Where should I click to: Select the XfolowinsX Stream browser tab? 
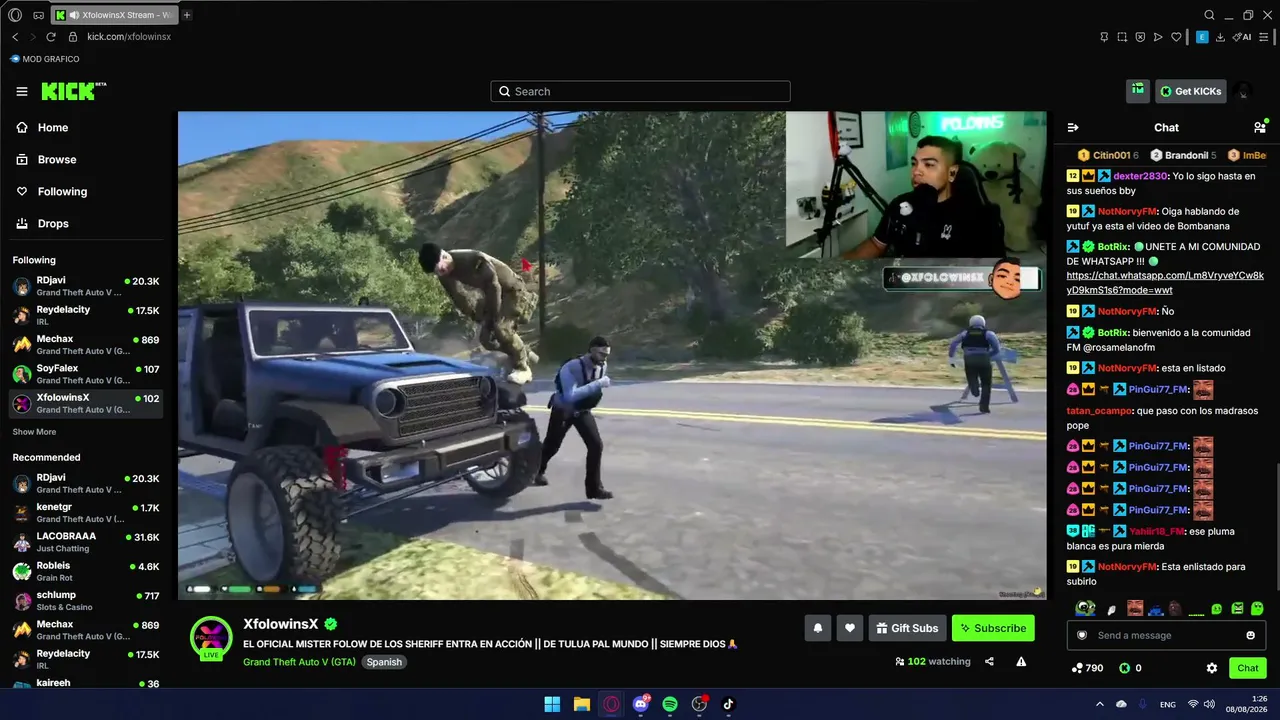click(113, 15)
